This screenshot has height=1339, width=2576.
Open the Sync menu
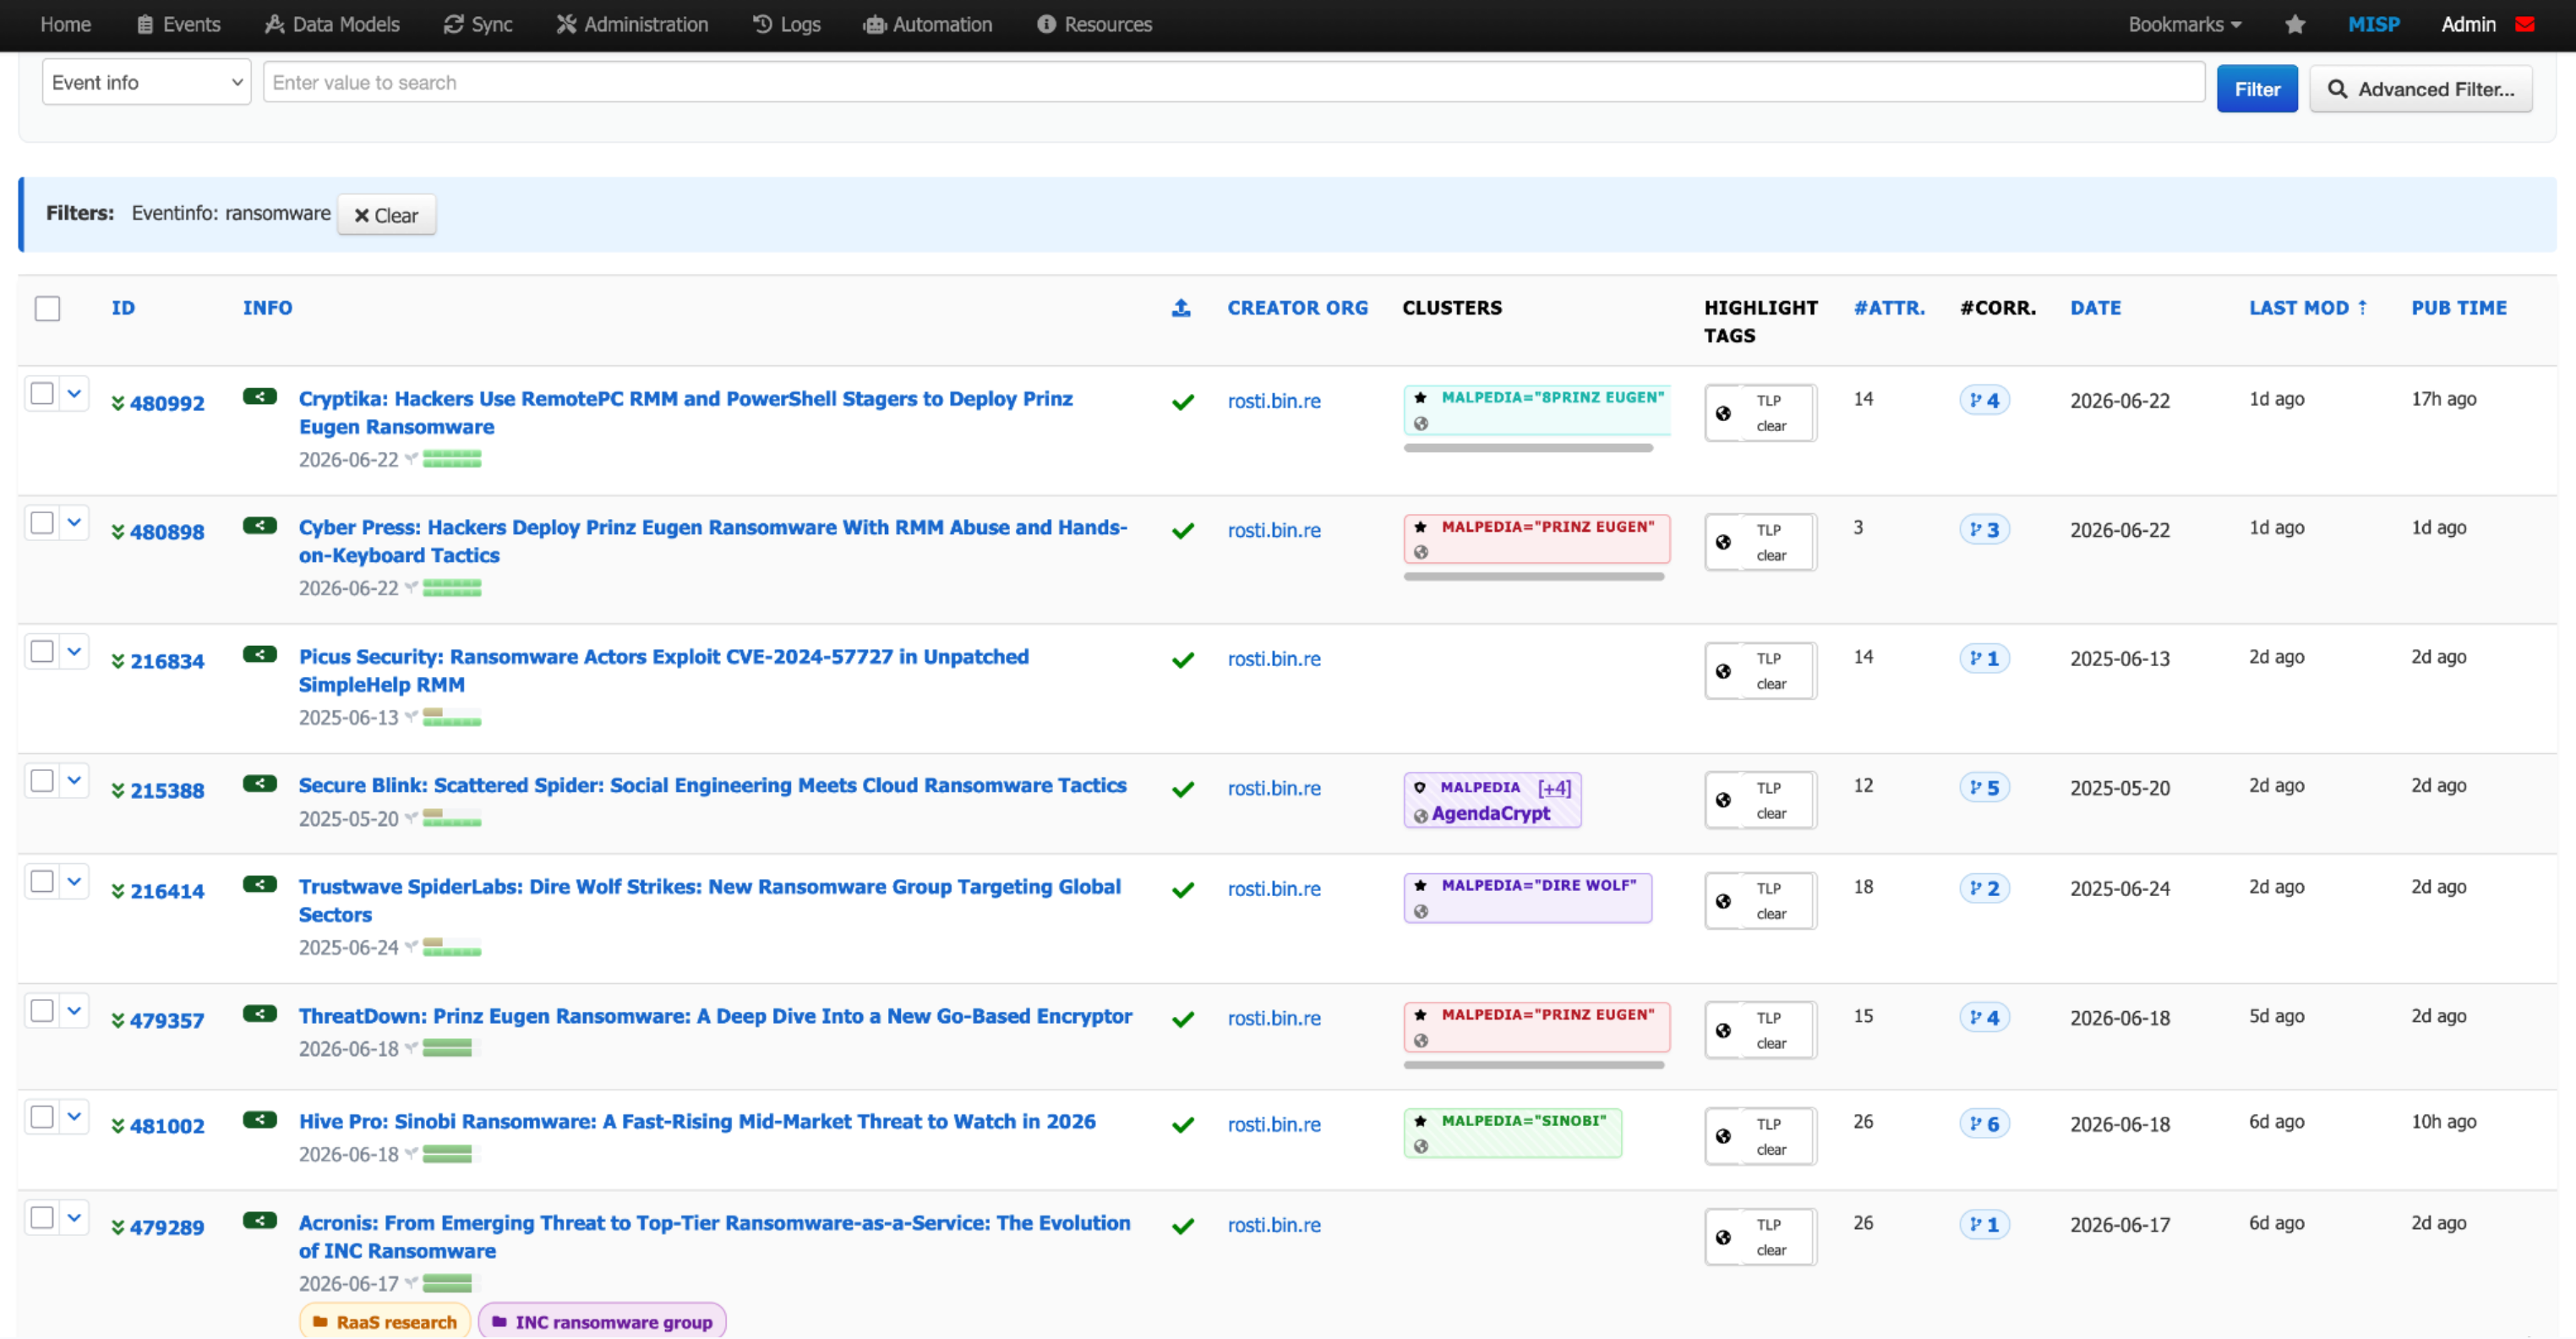point(478,24)
